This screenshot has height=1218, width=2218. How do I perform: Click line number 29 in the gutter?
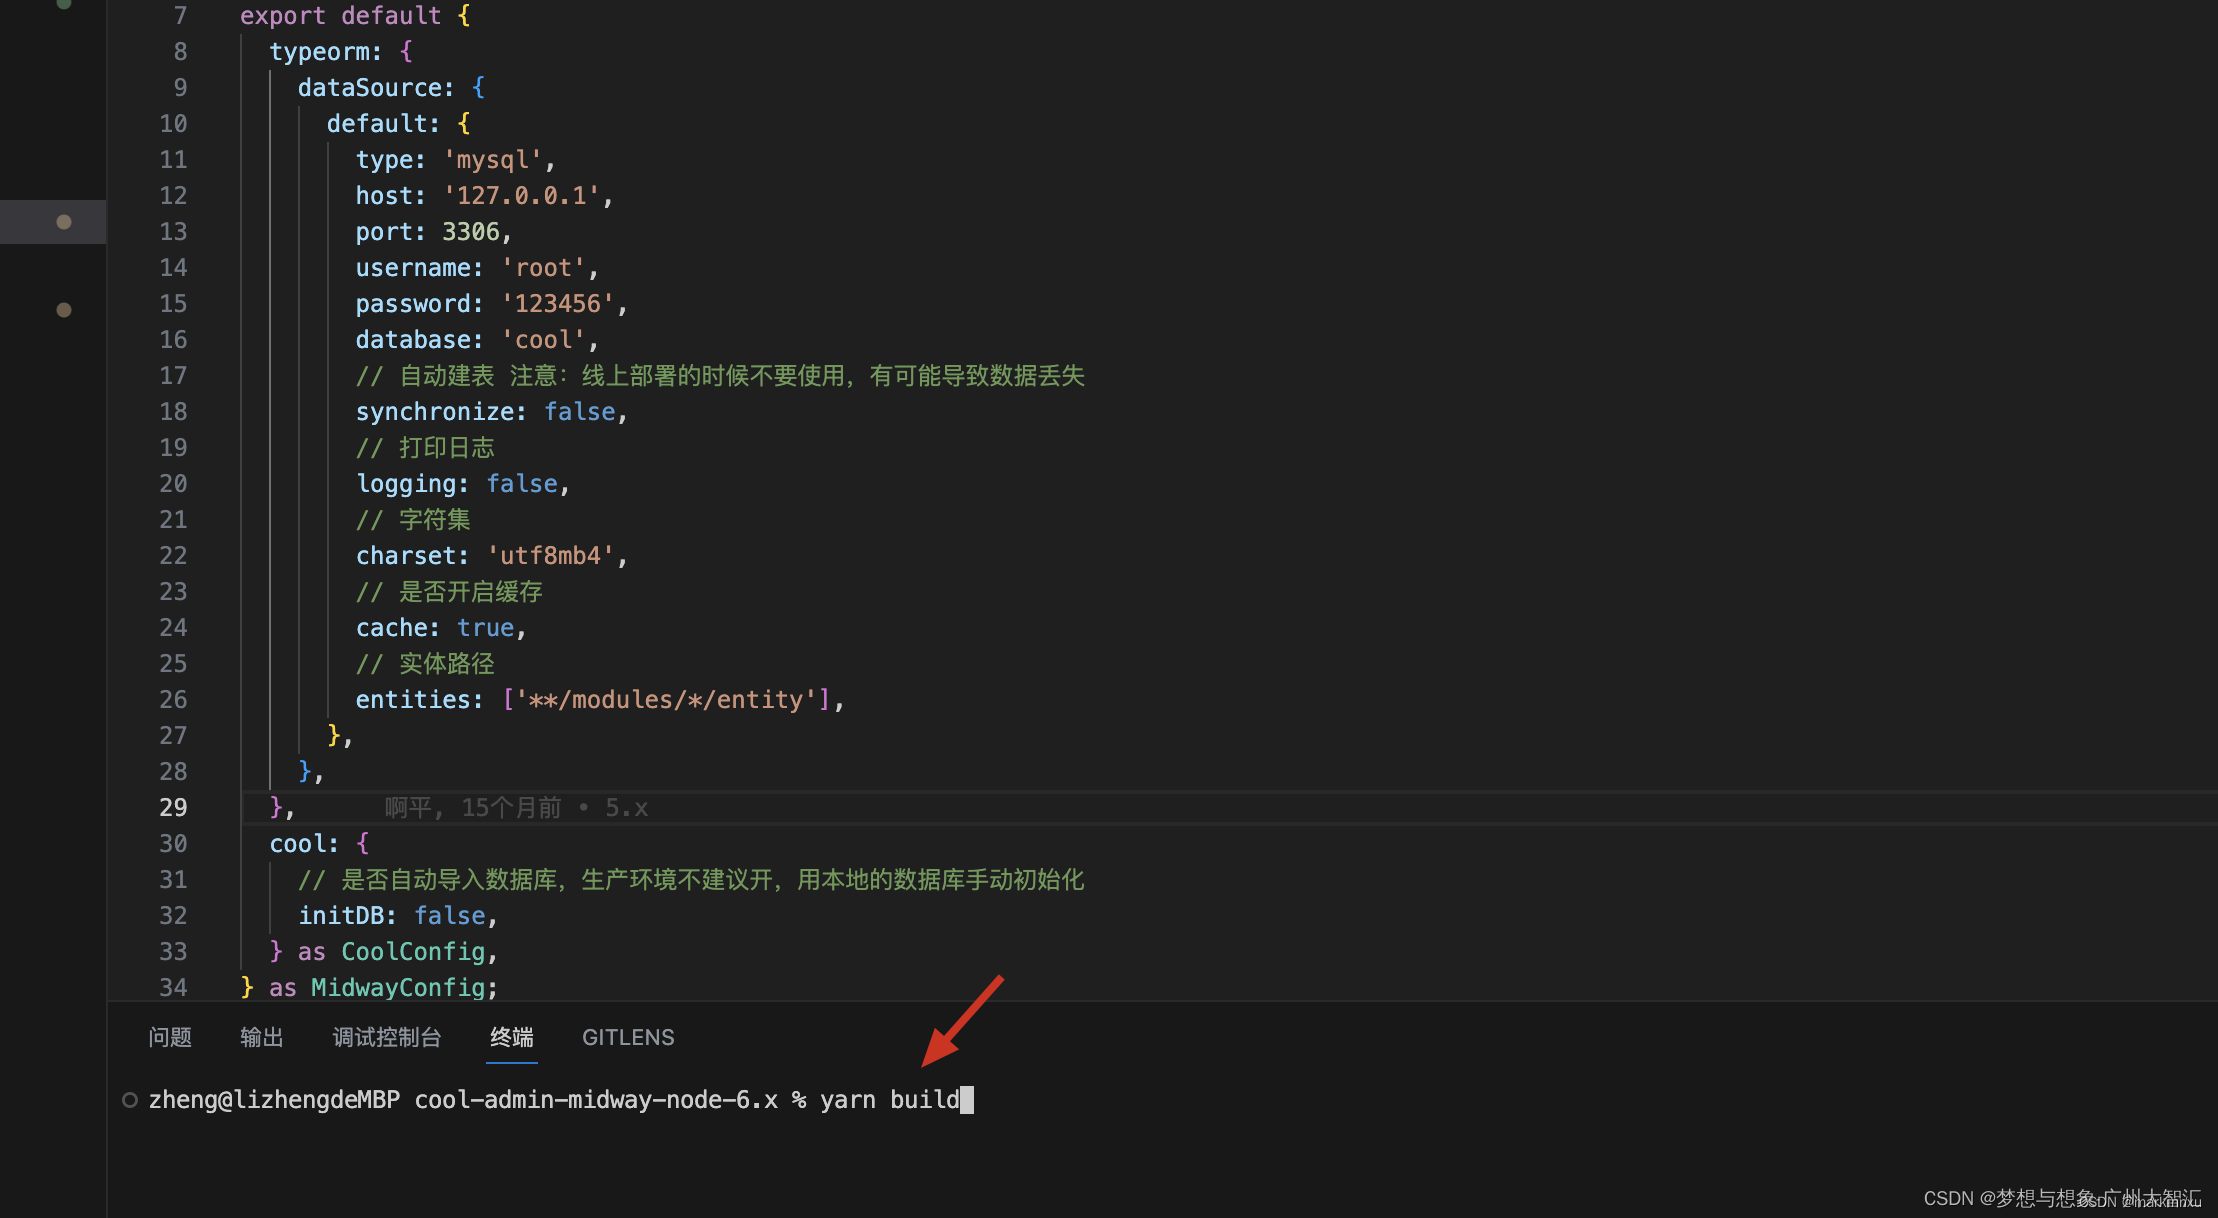pos(173,808)
